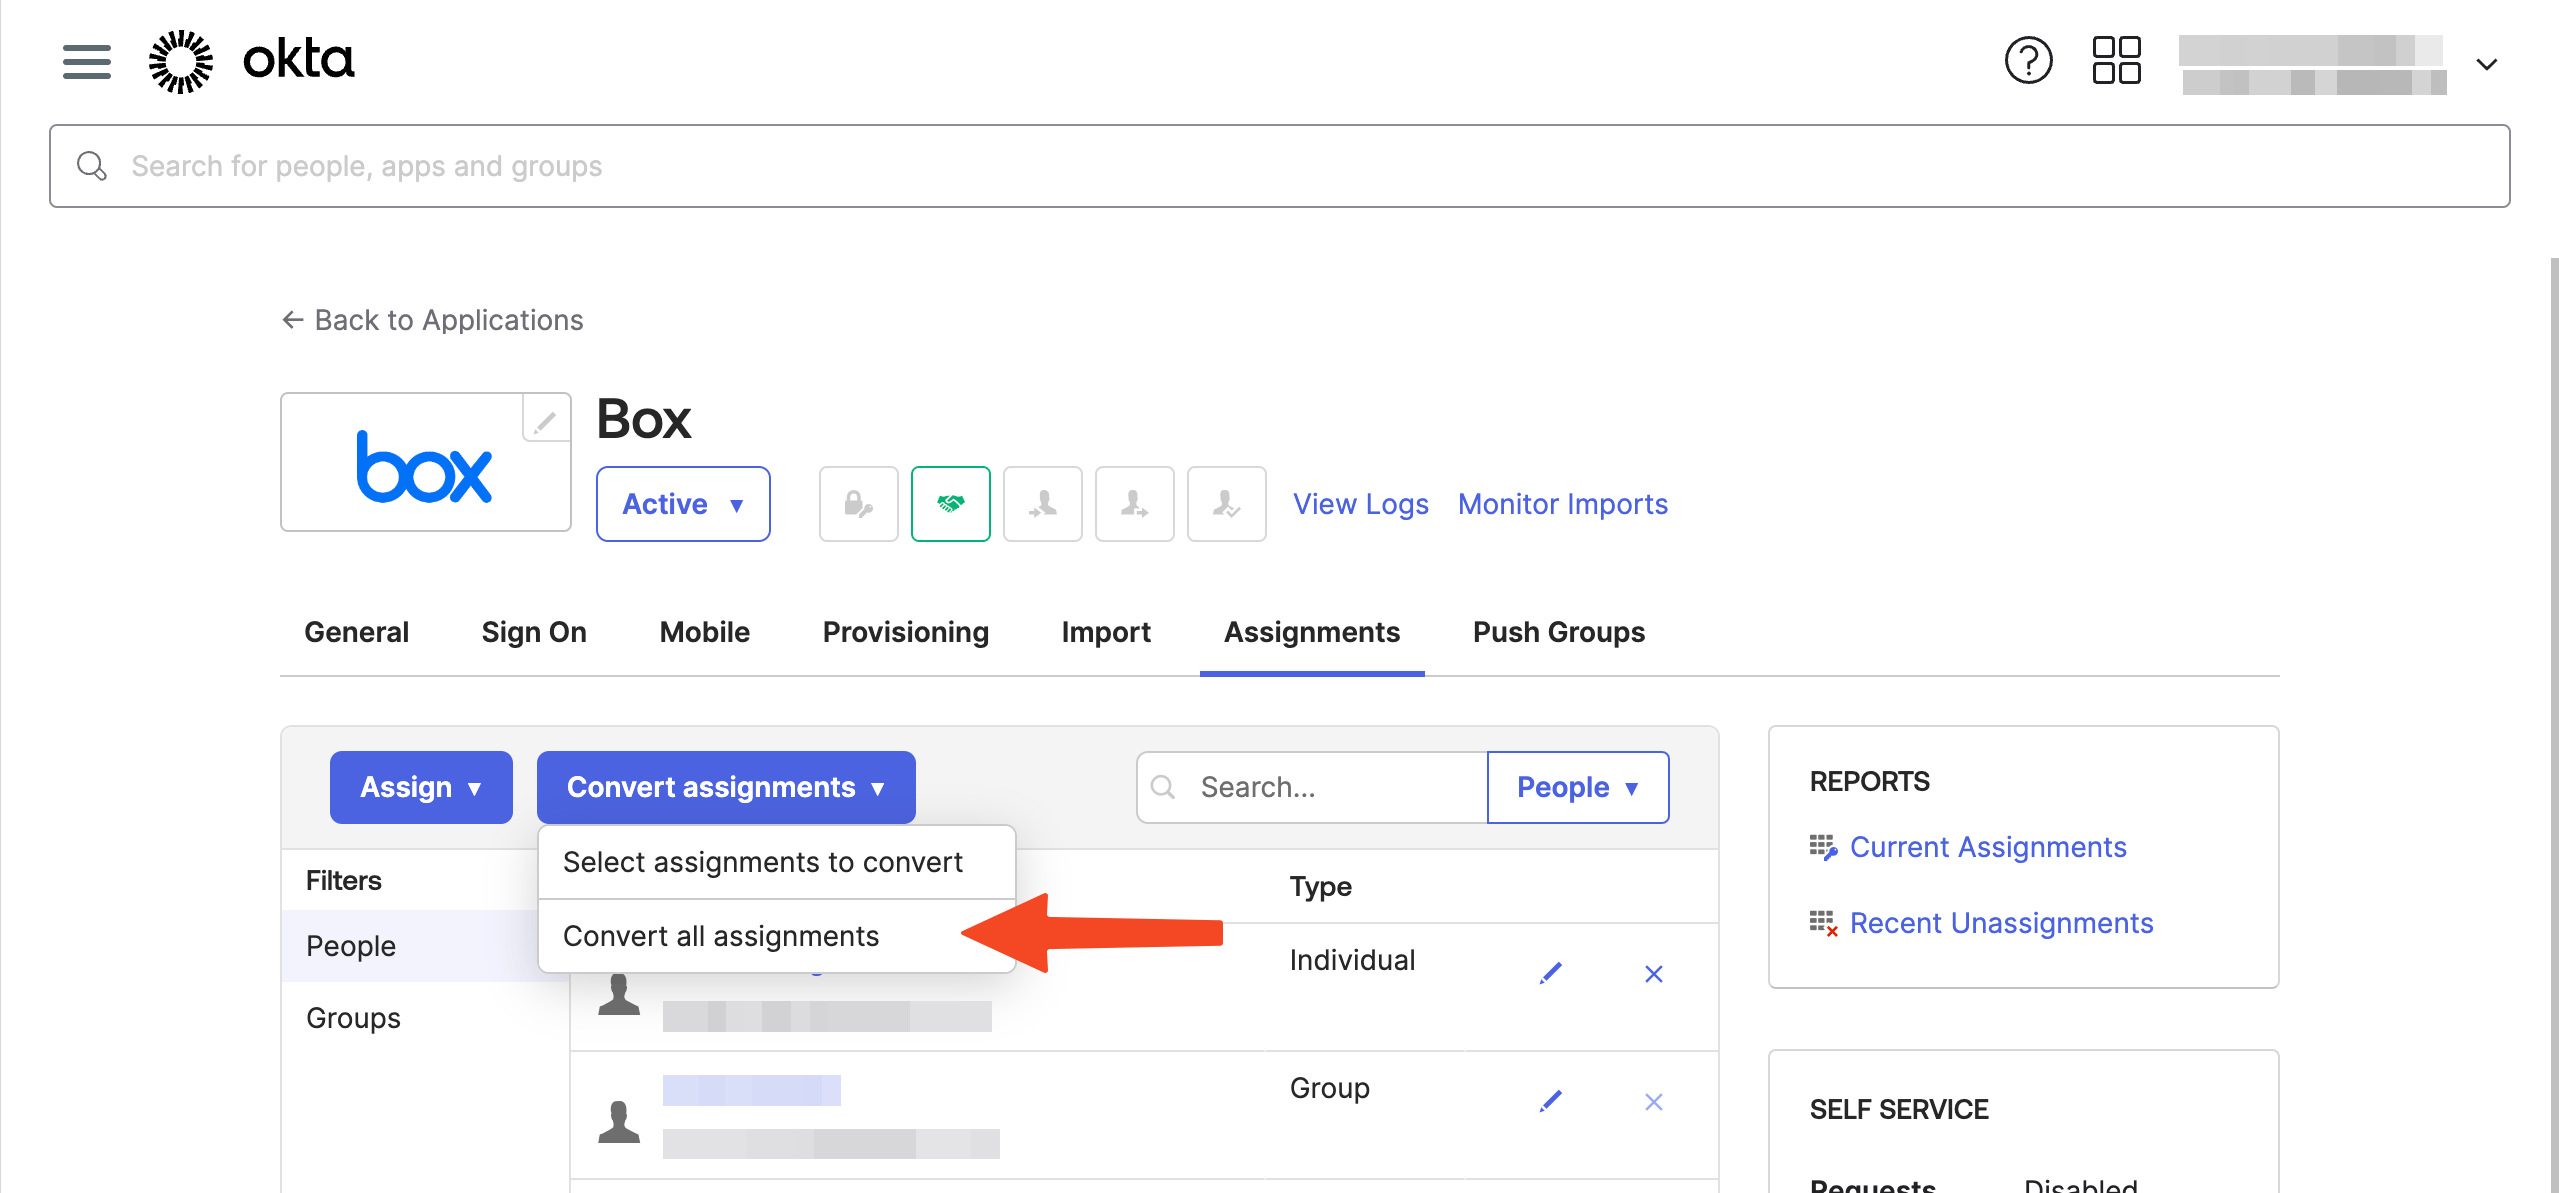
Task: Open the People search-scope dropdown
Action: (x=1577, y=787)
